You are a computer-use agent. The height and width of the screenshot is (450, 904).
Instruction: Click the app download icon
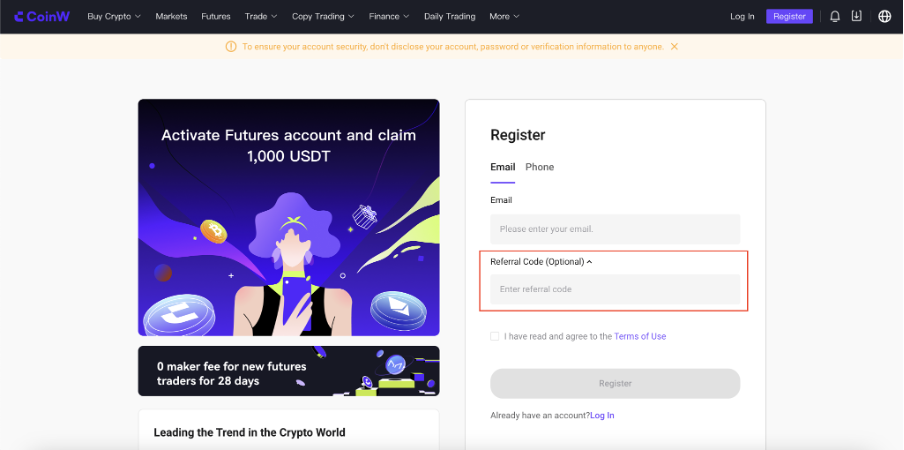[x=856, y=16]
